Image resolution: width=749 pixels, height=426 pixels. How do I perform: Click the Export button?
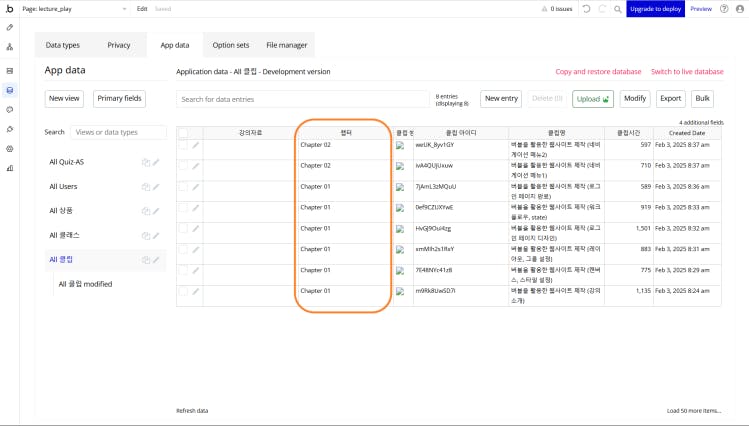coord(671,98)
